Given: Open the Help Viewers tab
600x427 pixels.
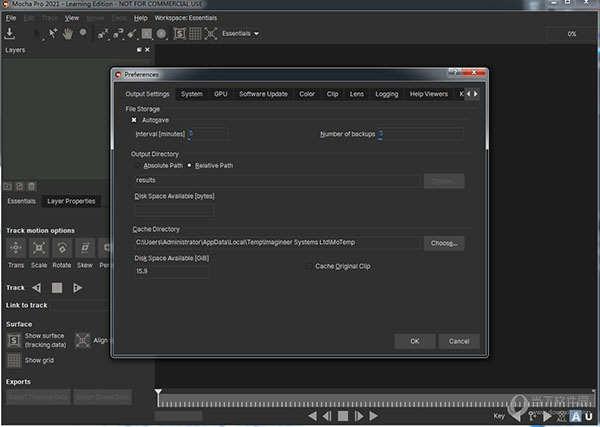Looking at the screenshot, I should coord(429,94).
